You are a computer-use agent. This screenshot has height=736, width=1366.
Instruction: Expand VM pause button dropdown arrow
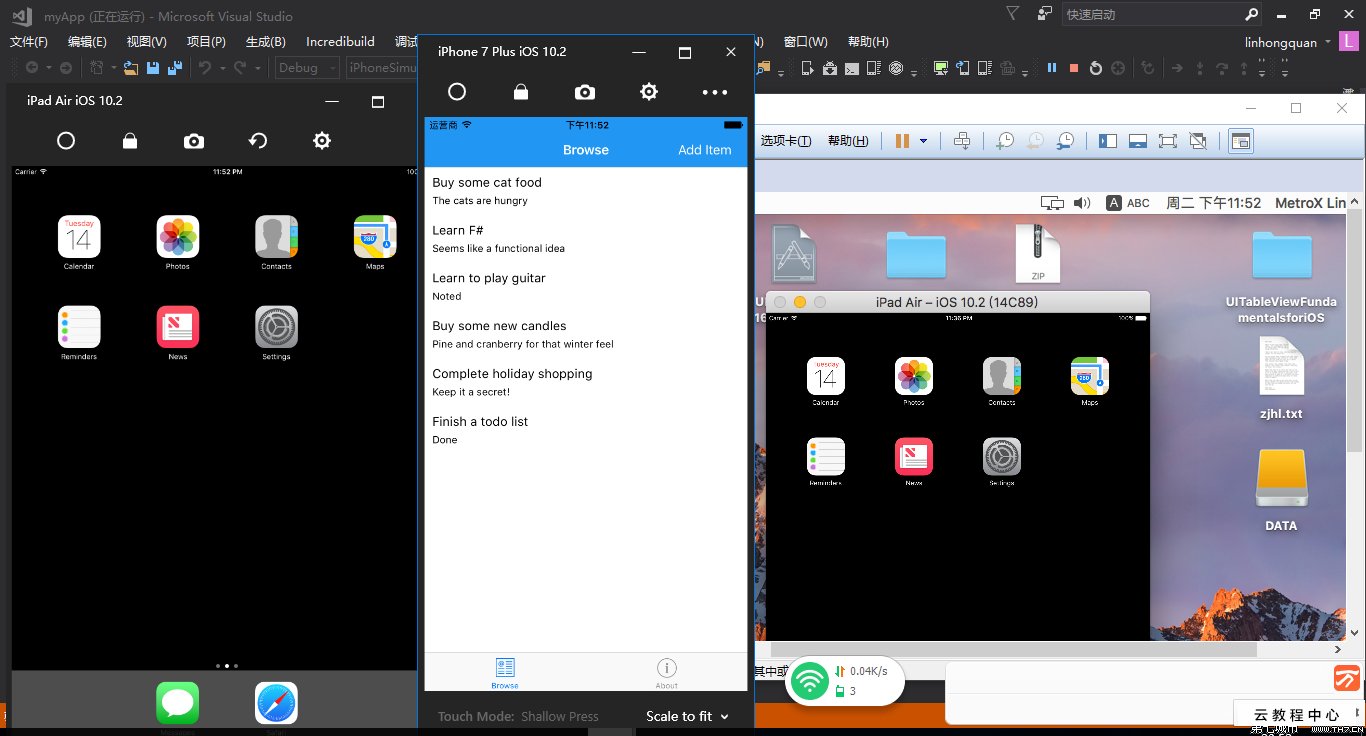(x=923, y=141)
